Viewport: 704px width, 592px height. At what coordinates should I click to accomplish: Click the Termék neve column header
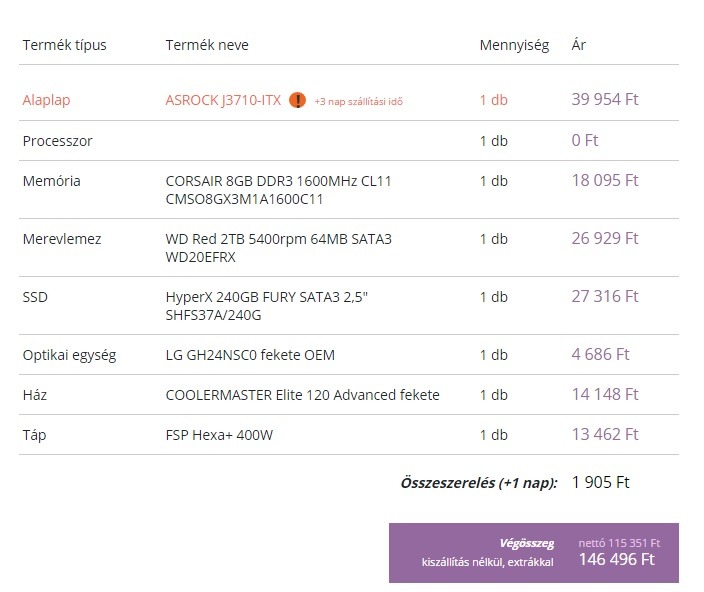pos(207,45)
